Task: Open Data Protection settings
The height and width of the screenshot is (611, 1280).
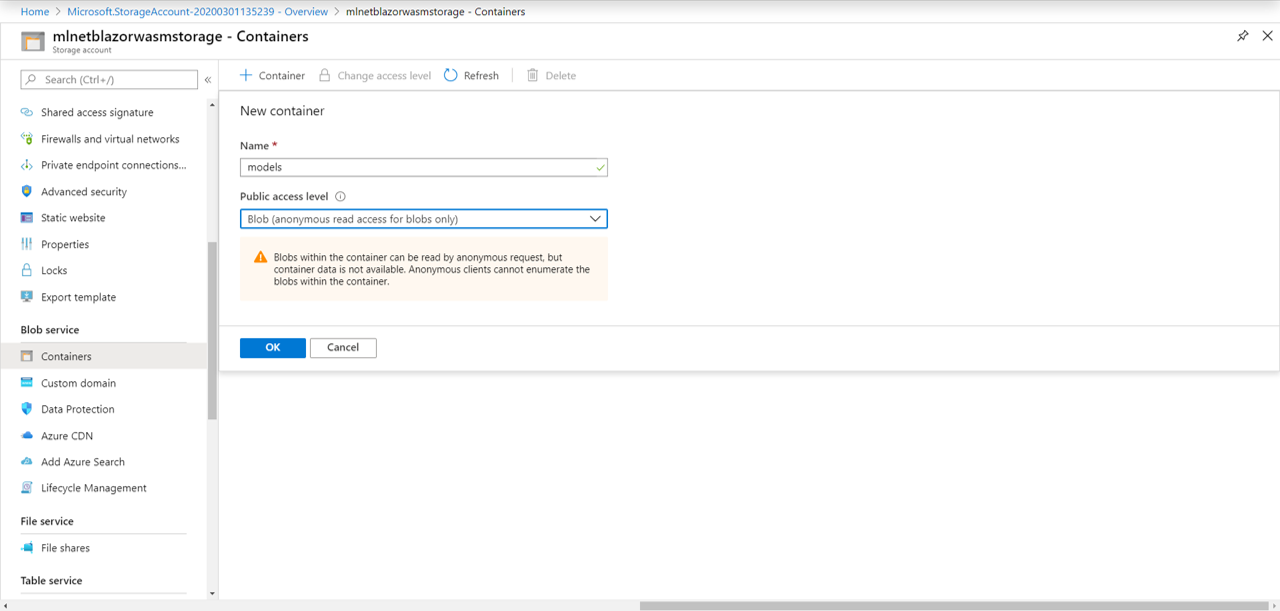Action: tap(77, 409)
